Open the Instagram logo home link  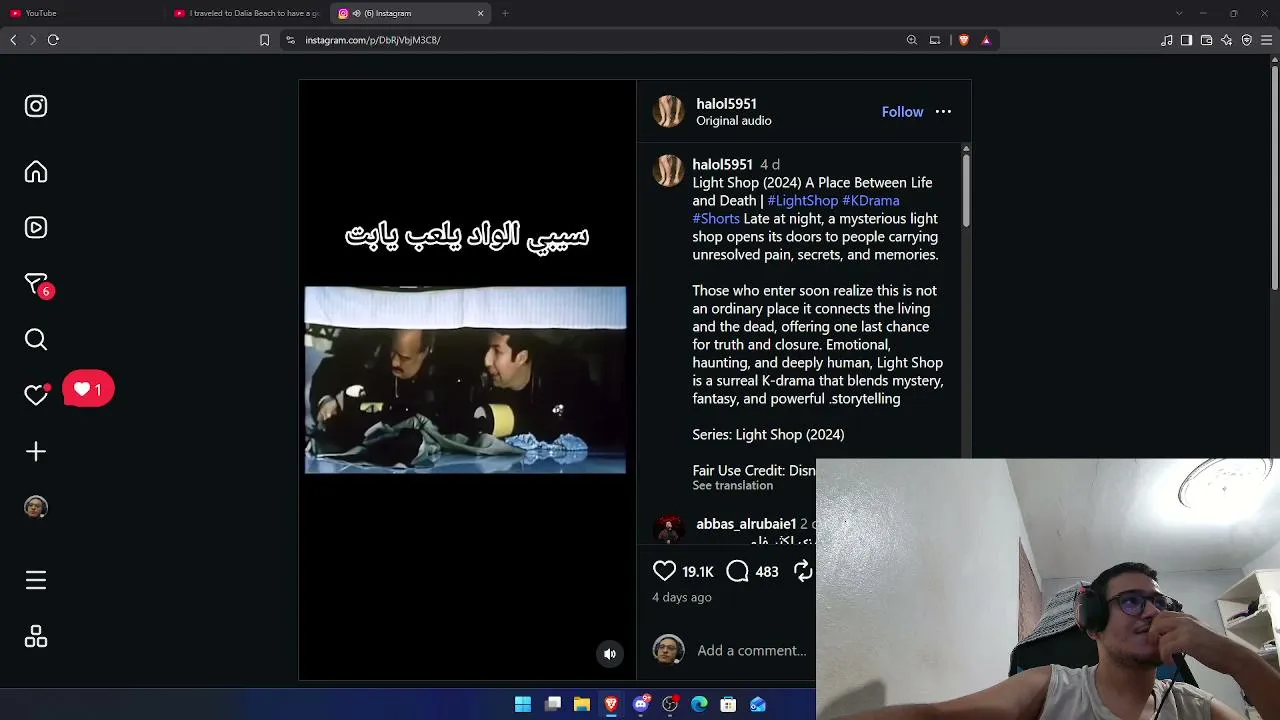point(36,106)
